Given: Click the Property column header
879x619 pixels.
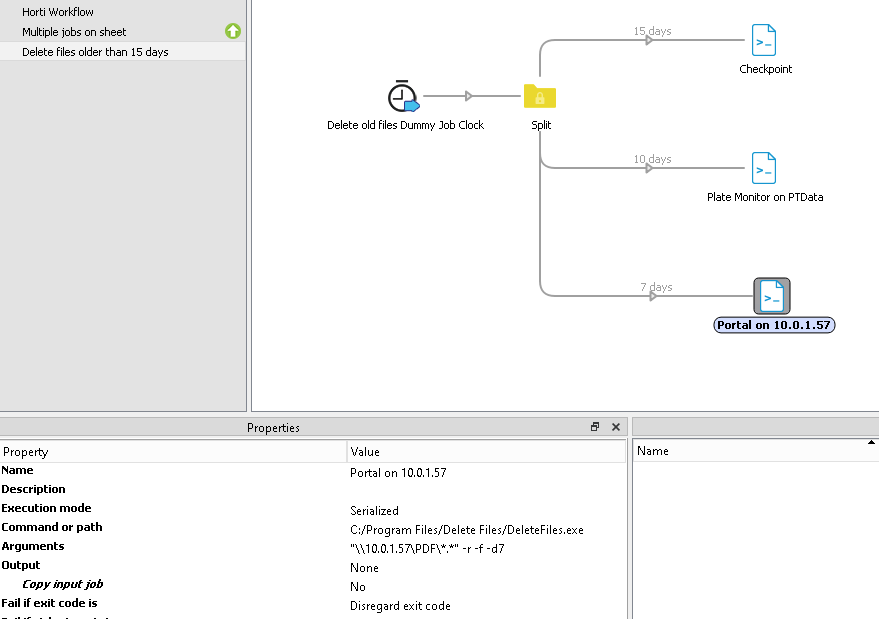Looking at the screenshot, I should [28, 451].
